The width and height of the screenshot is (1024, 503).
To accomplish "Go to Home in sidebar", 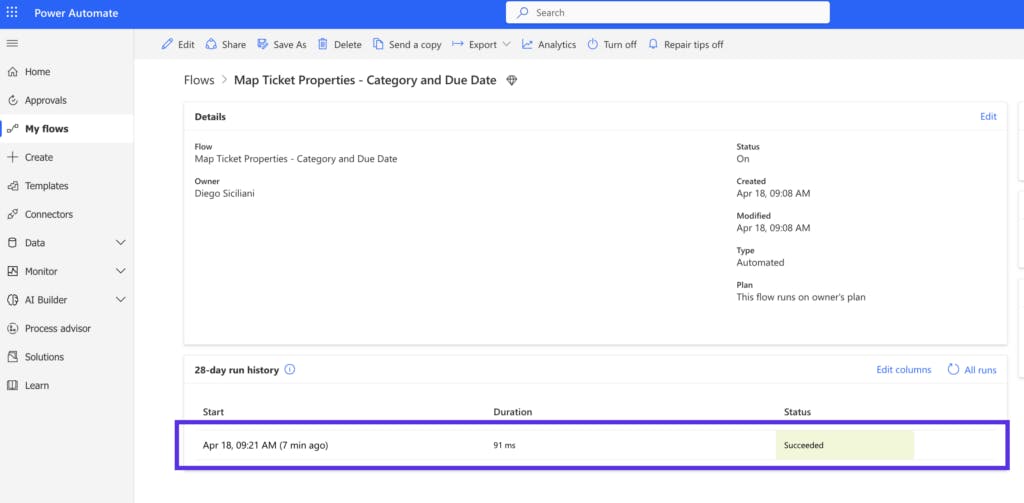I will point(37,72).
